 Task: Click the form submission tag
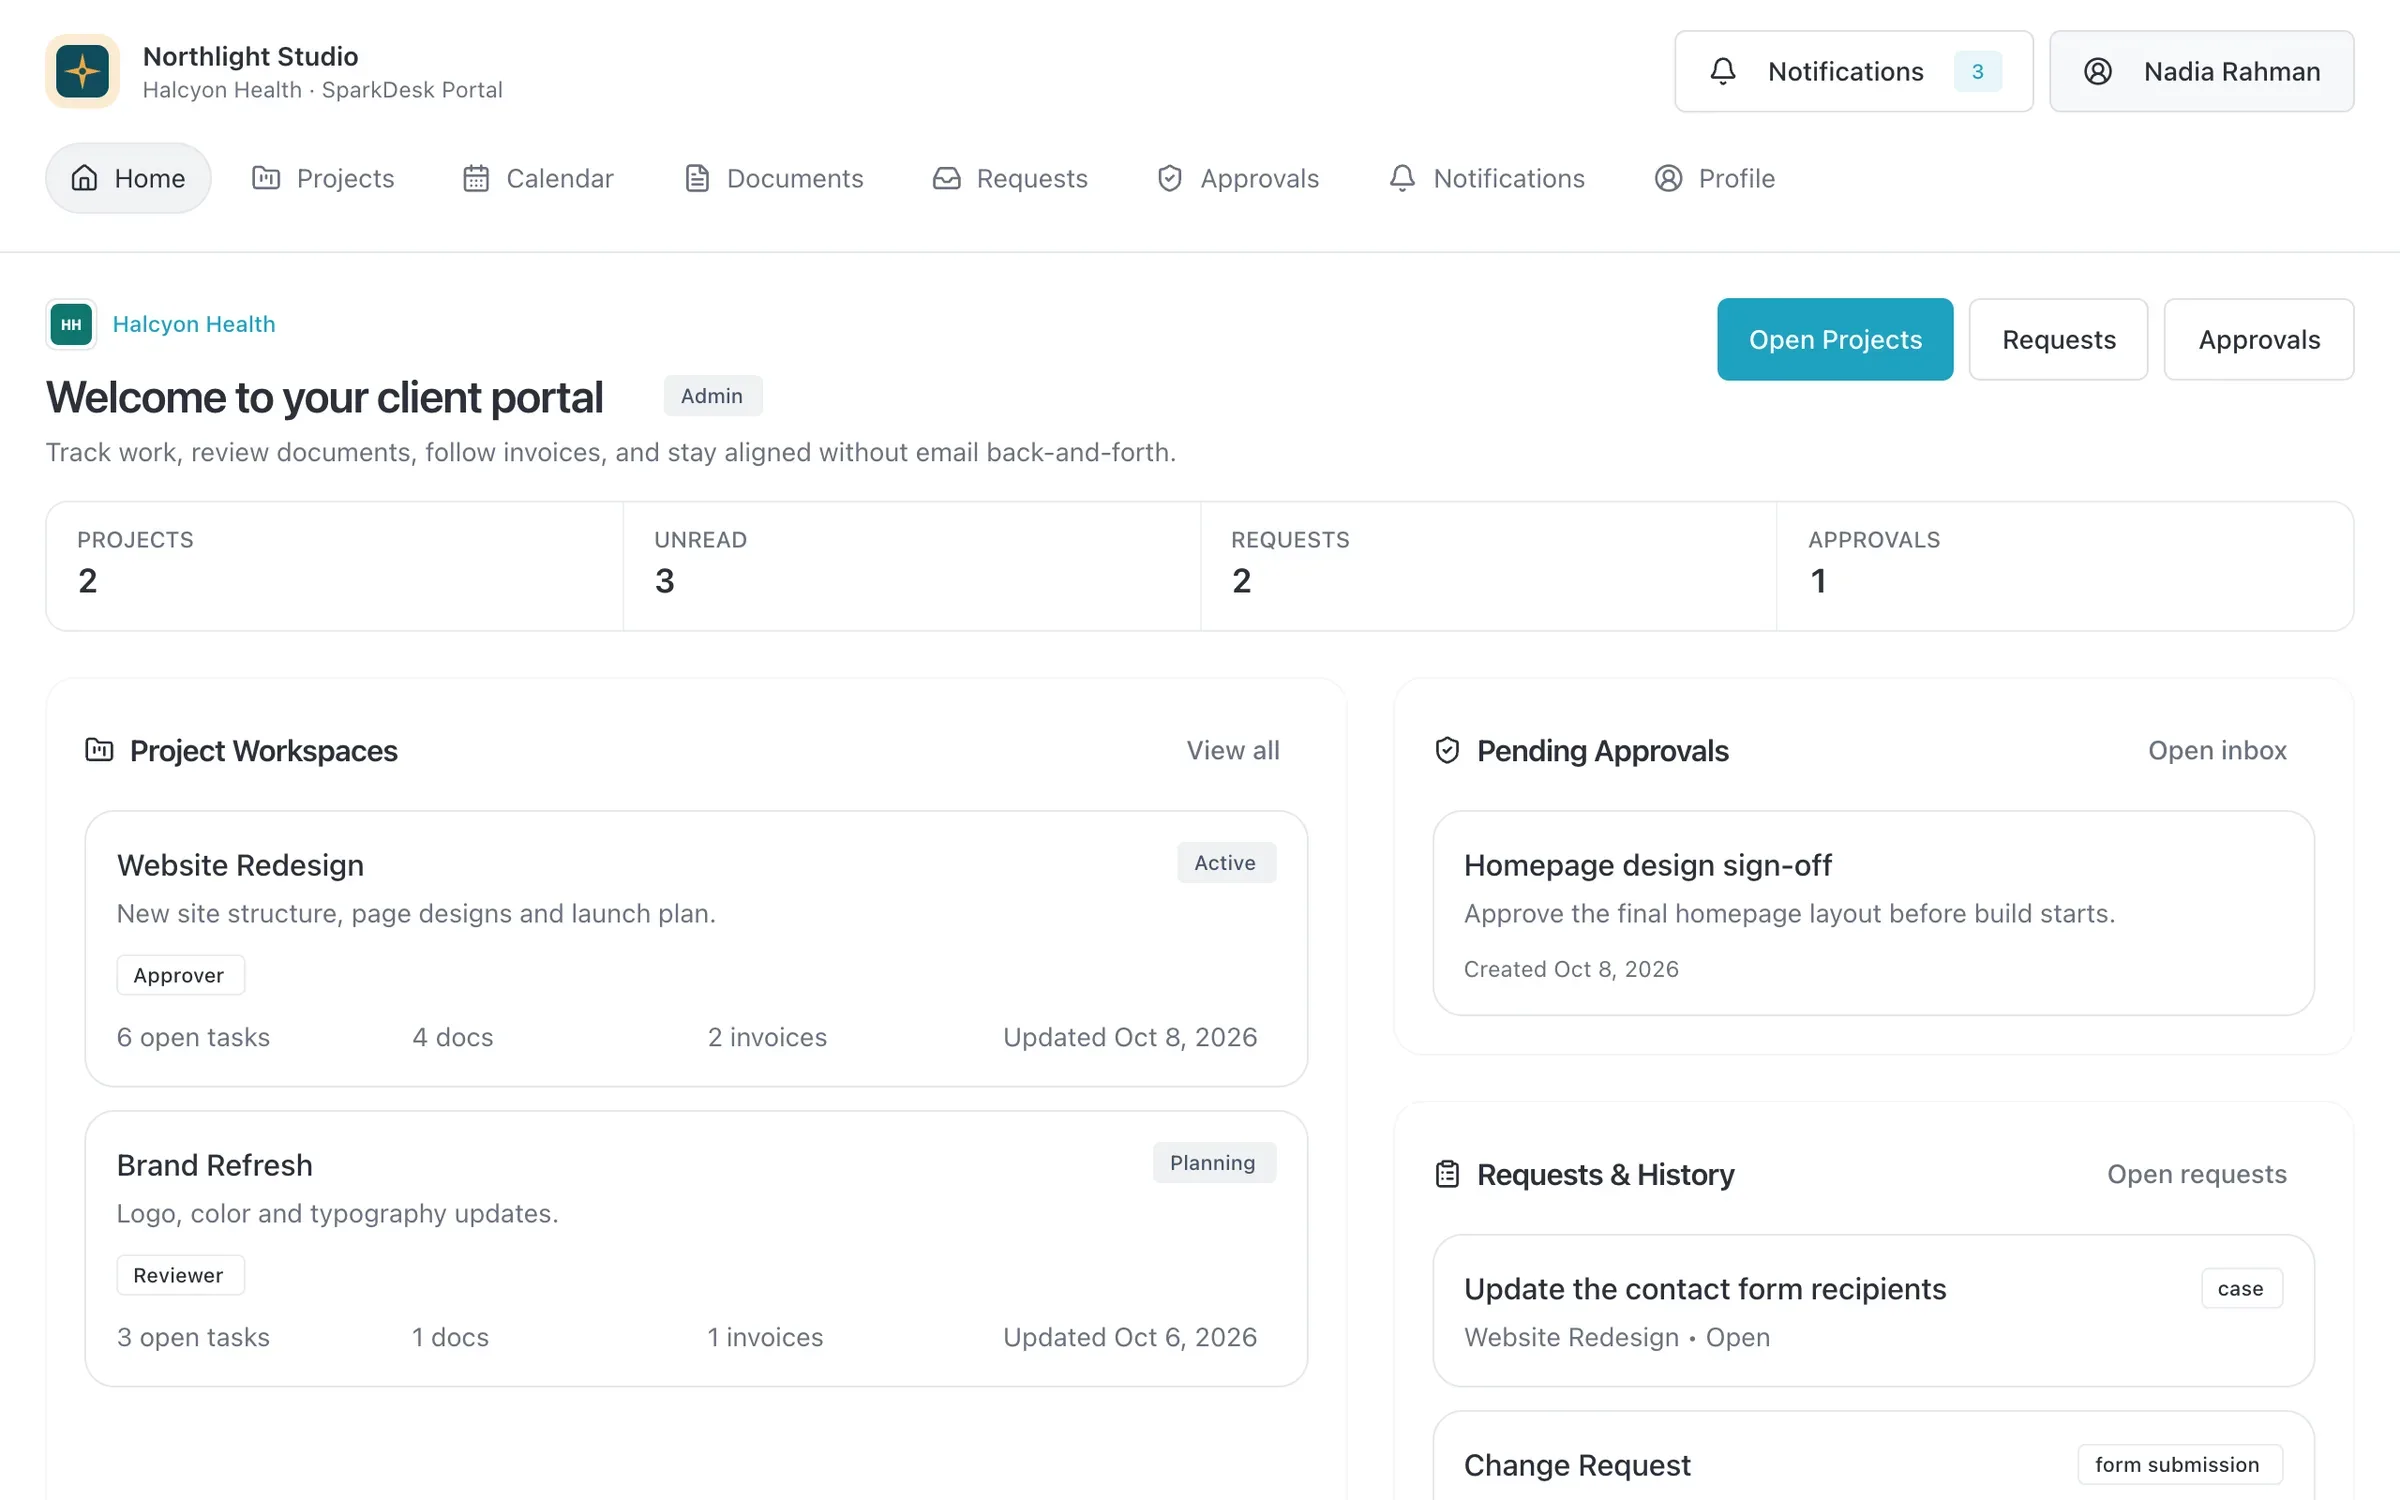(x=2179, y=1464)
